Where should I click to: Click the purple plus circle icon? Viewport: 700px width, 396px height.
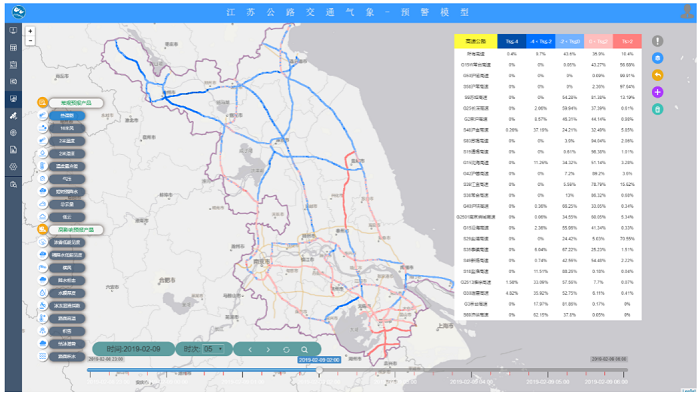[x=657, y=92]
